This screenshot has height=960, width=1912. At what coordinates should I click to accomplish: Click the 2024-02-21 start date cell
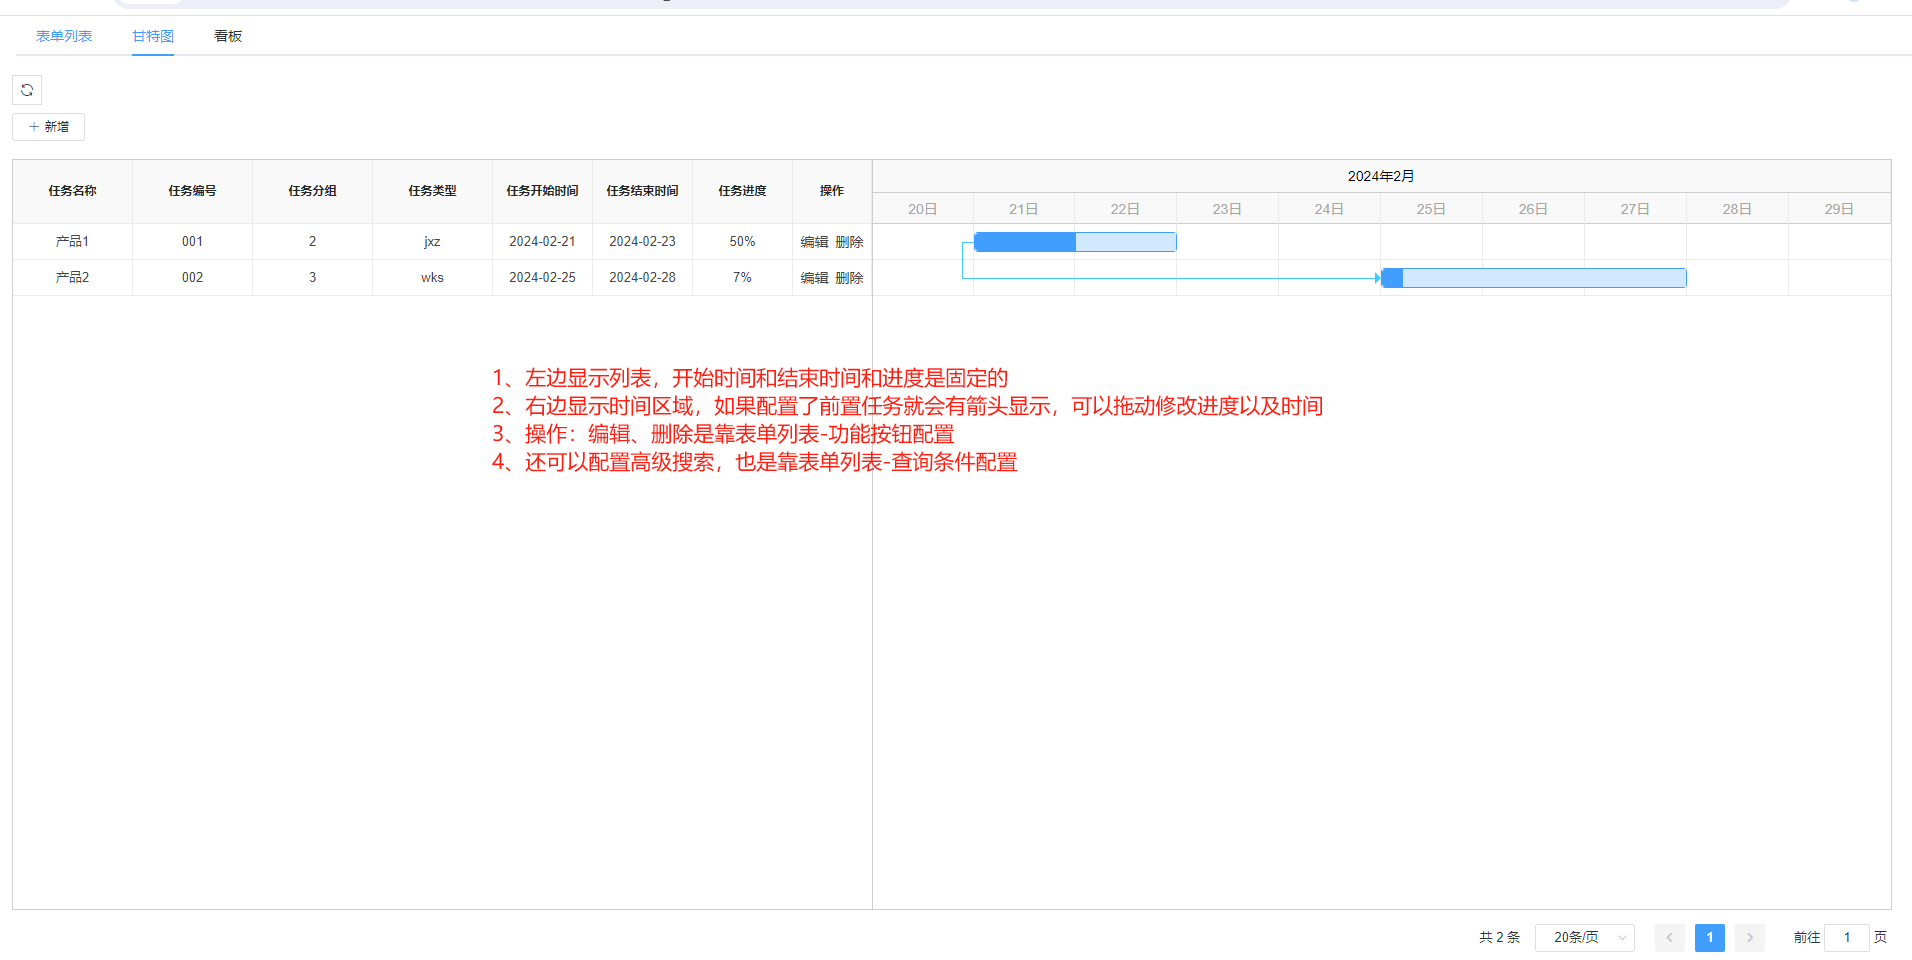click(x=542, y=242)
